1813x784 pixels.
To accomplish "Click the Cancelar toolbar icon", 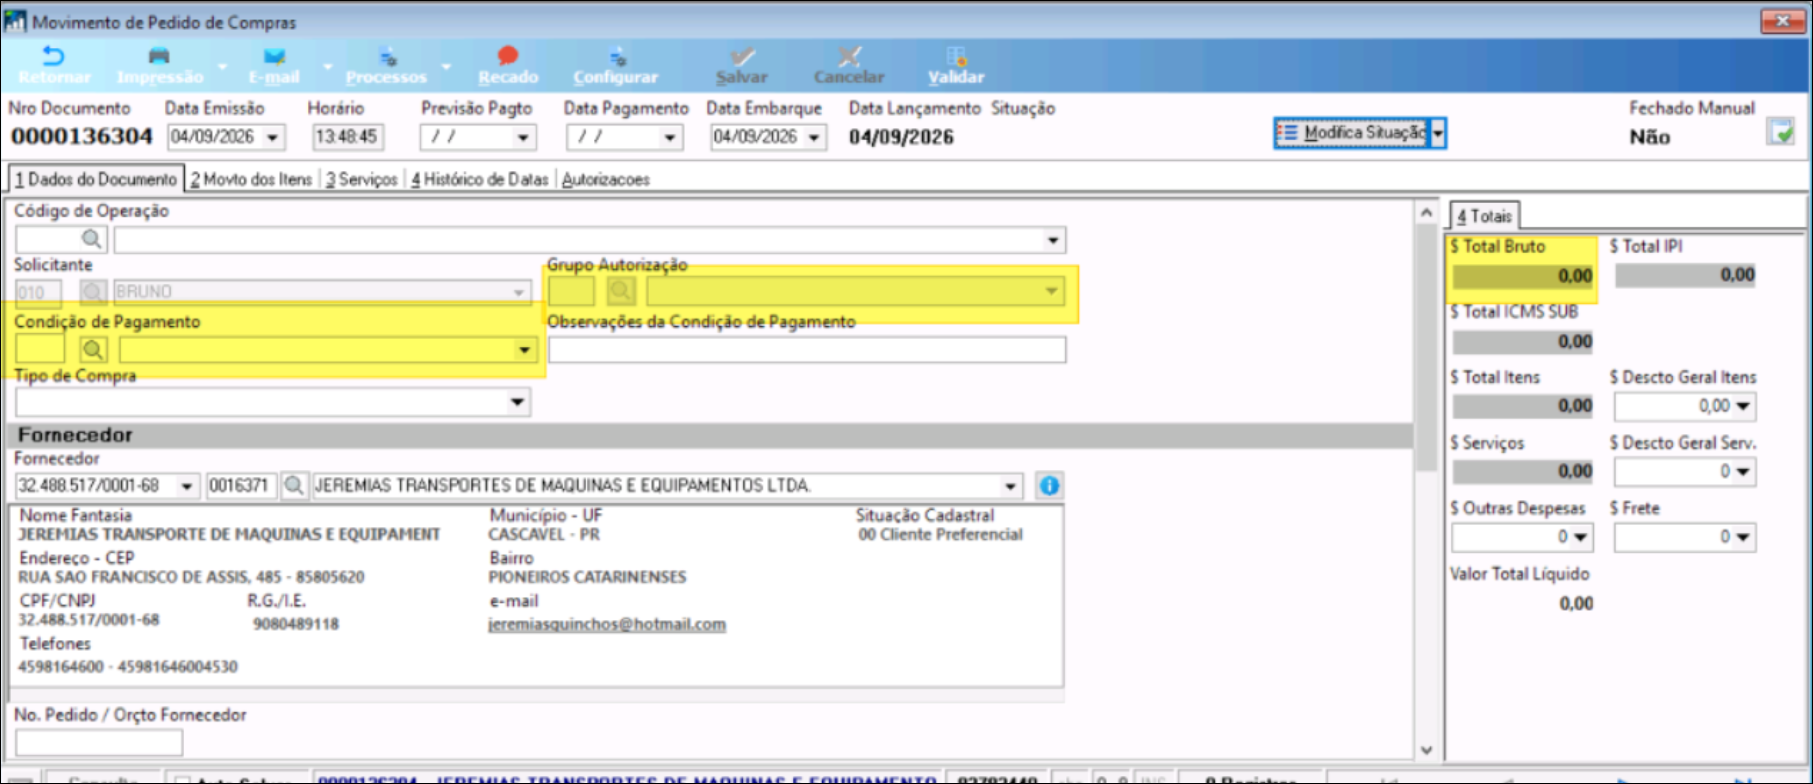I will click(849, 66).
